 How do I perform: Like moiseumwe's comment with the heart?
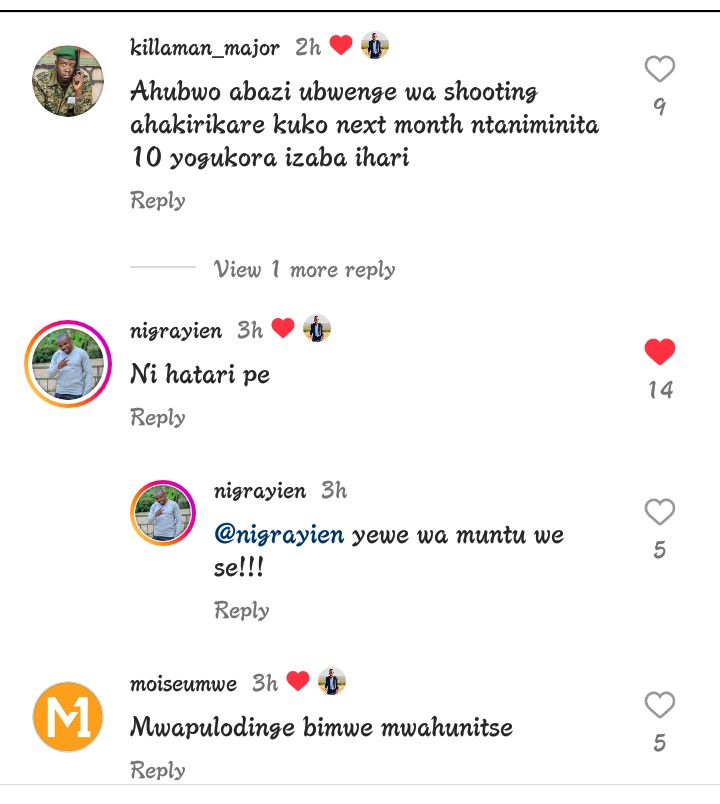(659, 705)
